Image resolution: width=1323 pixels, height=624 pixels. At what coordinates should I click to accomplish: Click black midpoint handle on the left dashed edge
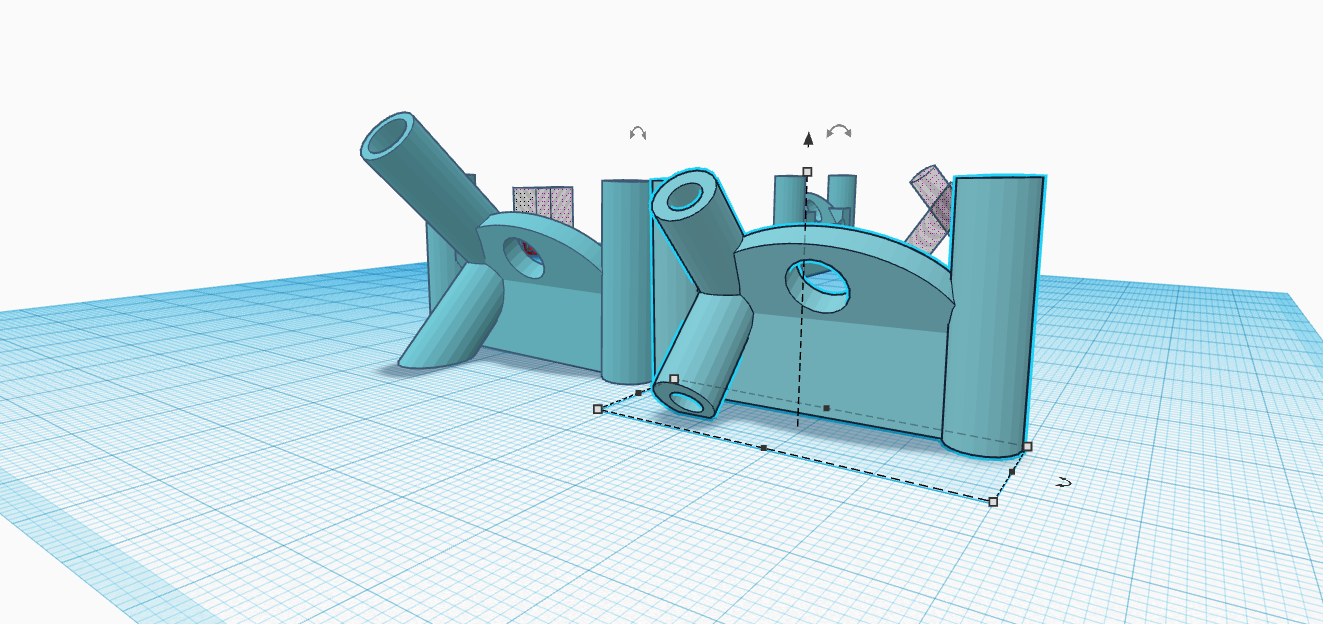639,393
